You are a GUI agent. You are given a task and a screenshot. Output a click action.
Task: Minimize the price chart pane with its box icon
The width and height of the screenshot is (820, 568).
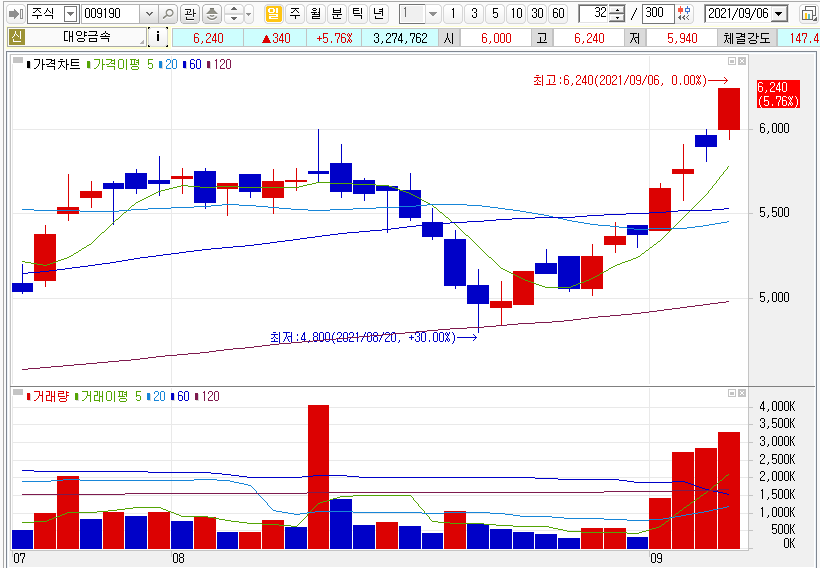pos(732,62)
